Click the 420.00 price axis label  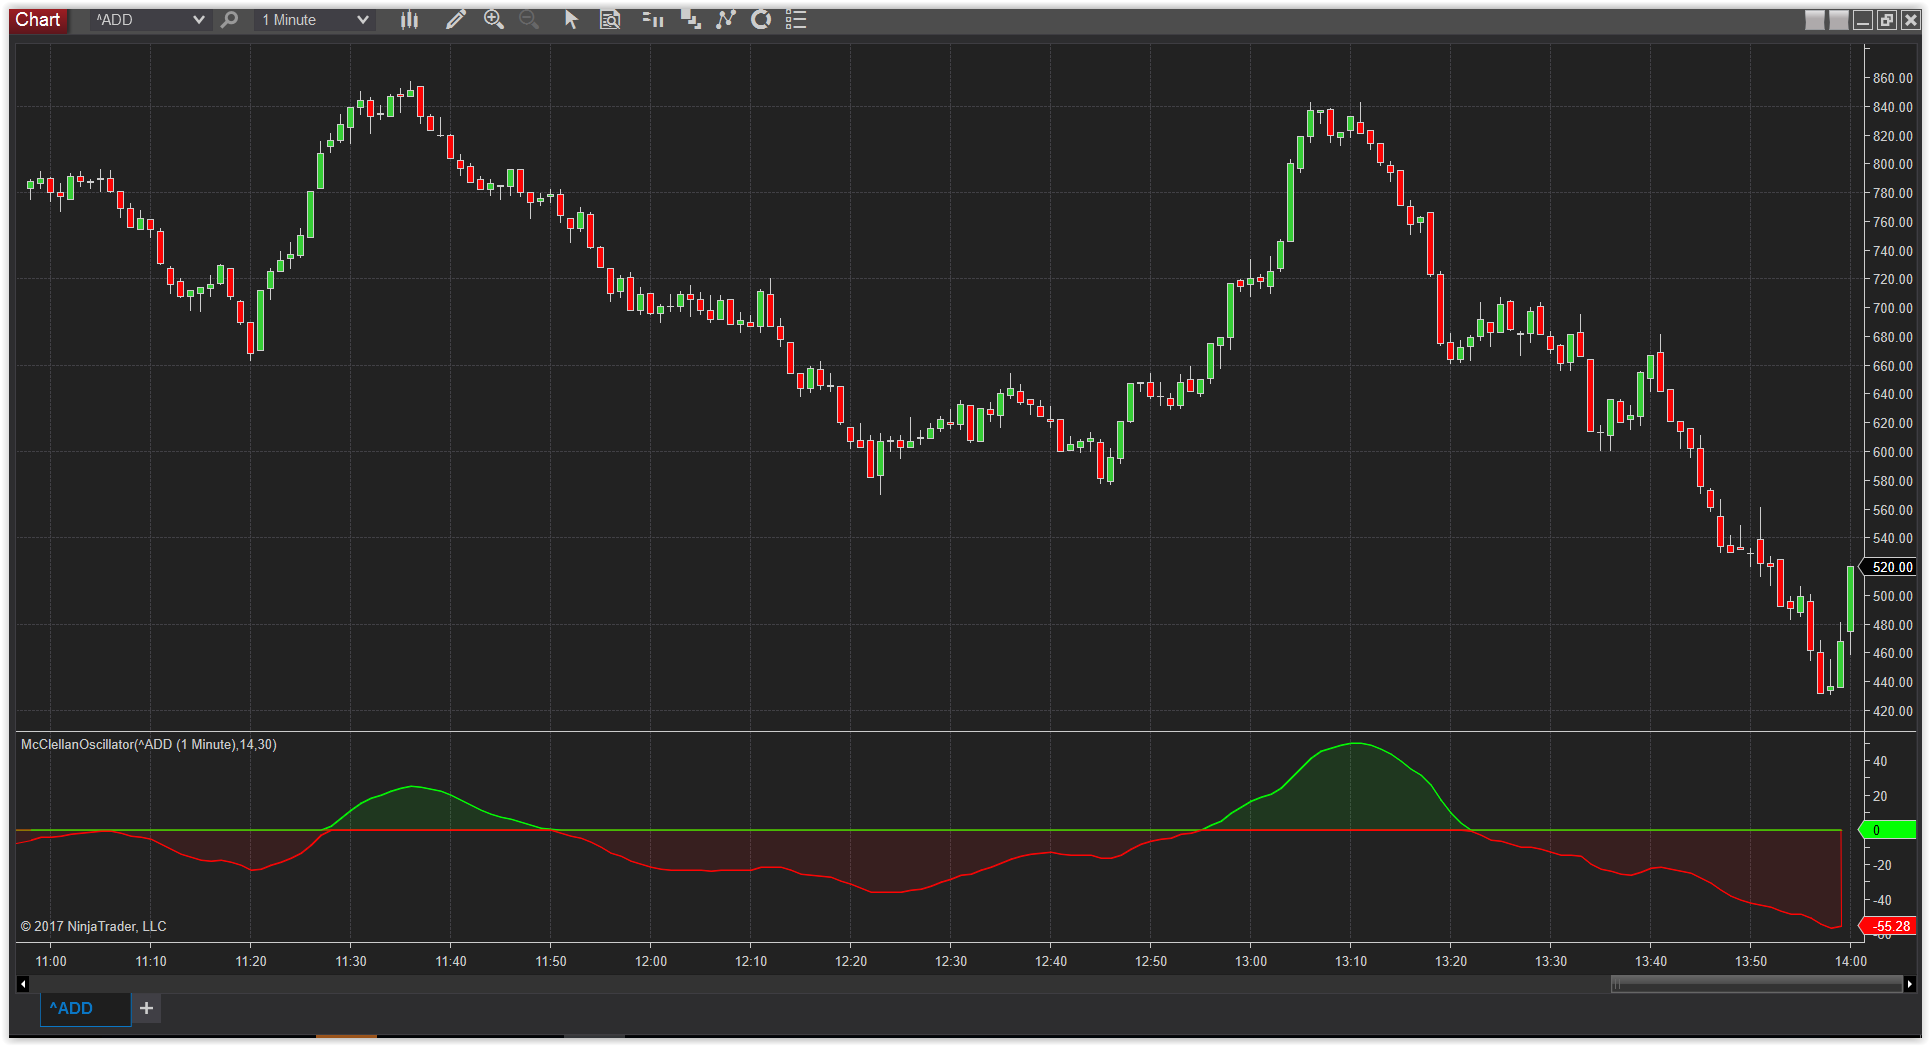1892,711
